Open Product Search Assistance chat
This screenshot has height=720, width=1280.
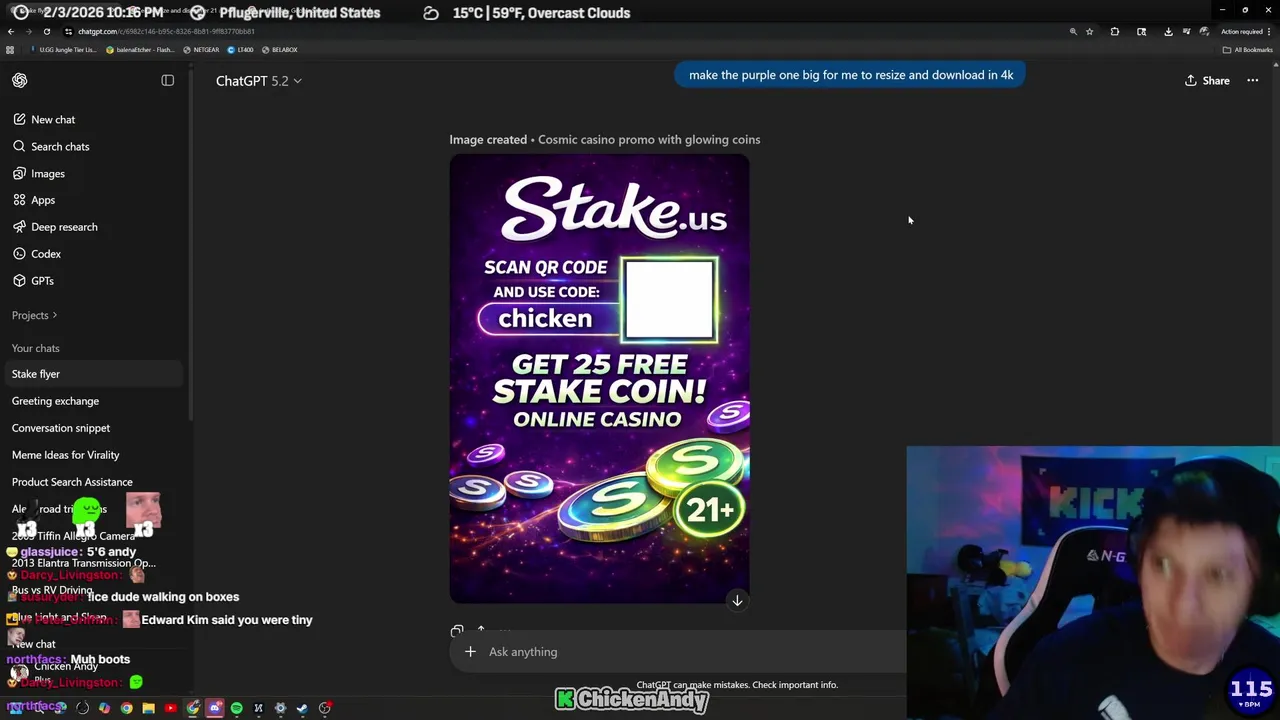point(72,482)
